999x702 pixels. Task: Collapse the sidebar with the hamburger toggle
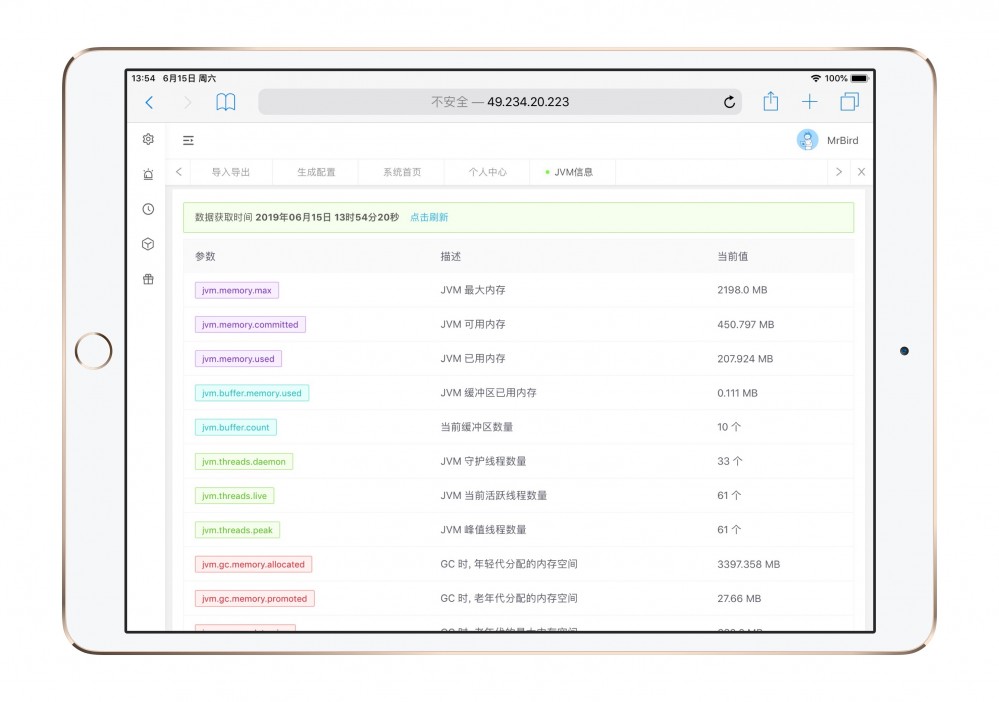coord(187,140)
